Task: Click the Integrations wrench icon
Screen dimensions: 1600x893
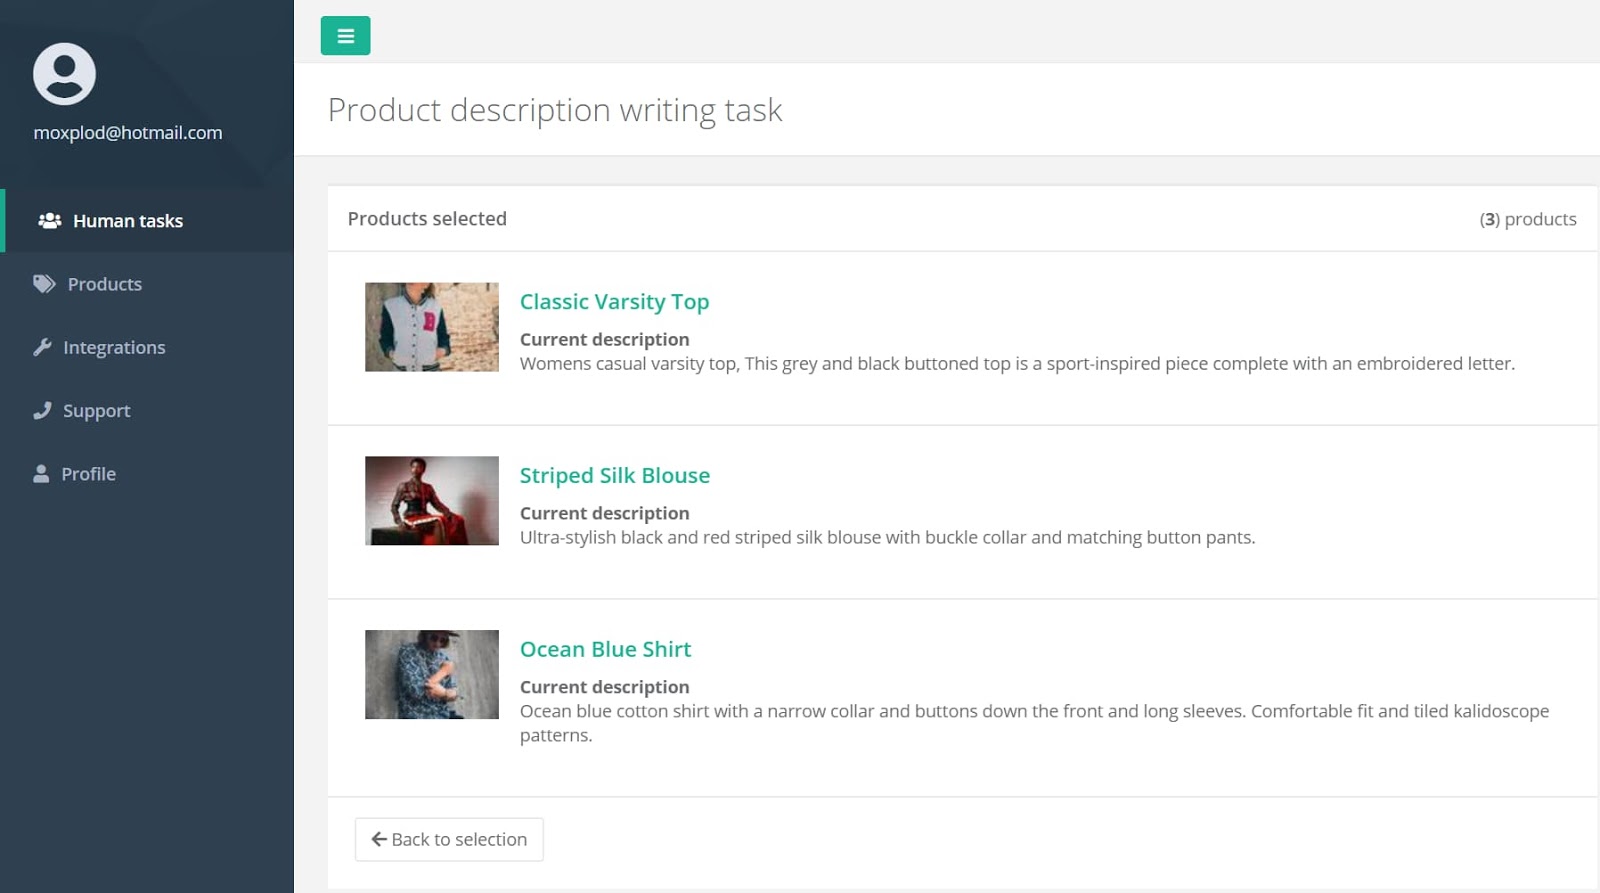Action: (42, 347)
